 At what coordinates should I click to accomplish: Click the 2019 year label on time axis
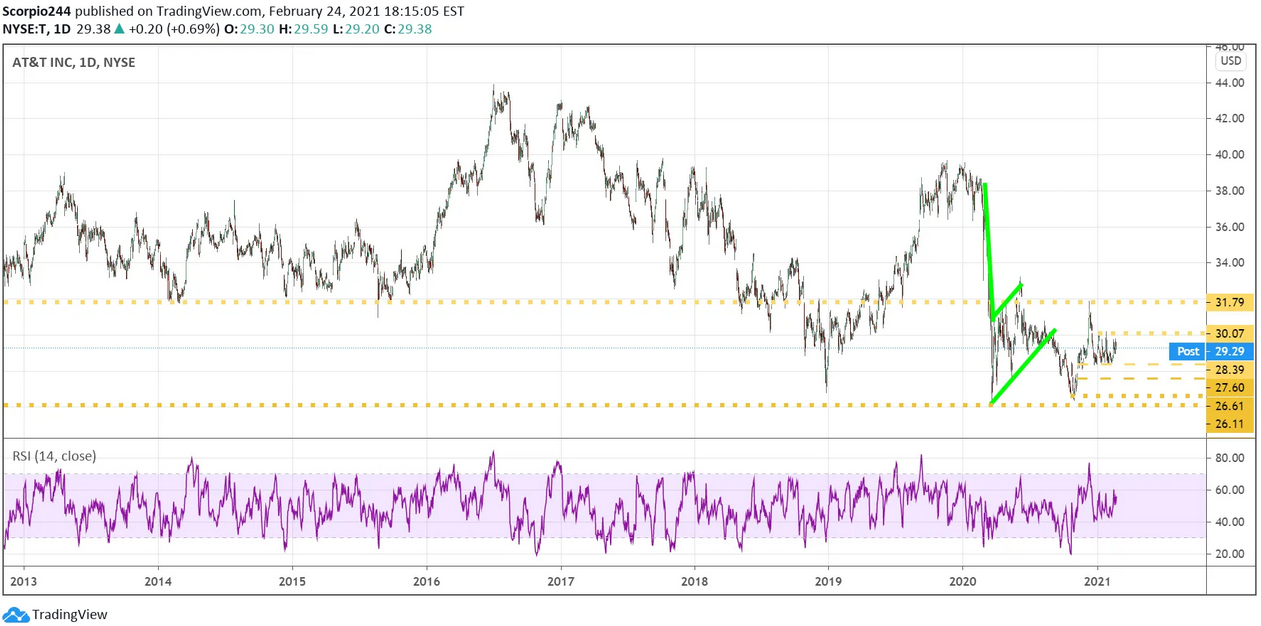click(x=828, y=580)
